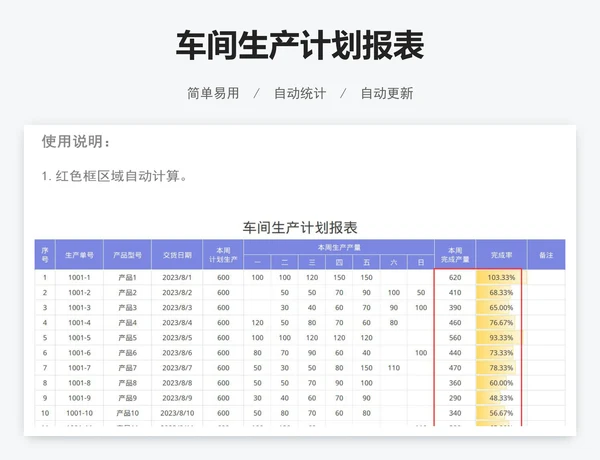The height and width of the screenshot is (460, 600).
Task: Select completion rate cell 78.33%
Action: (501, 368)
